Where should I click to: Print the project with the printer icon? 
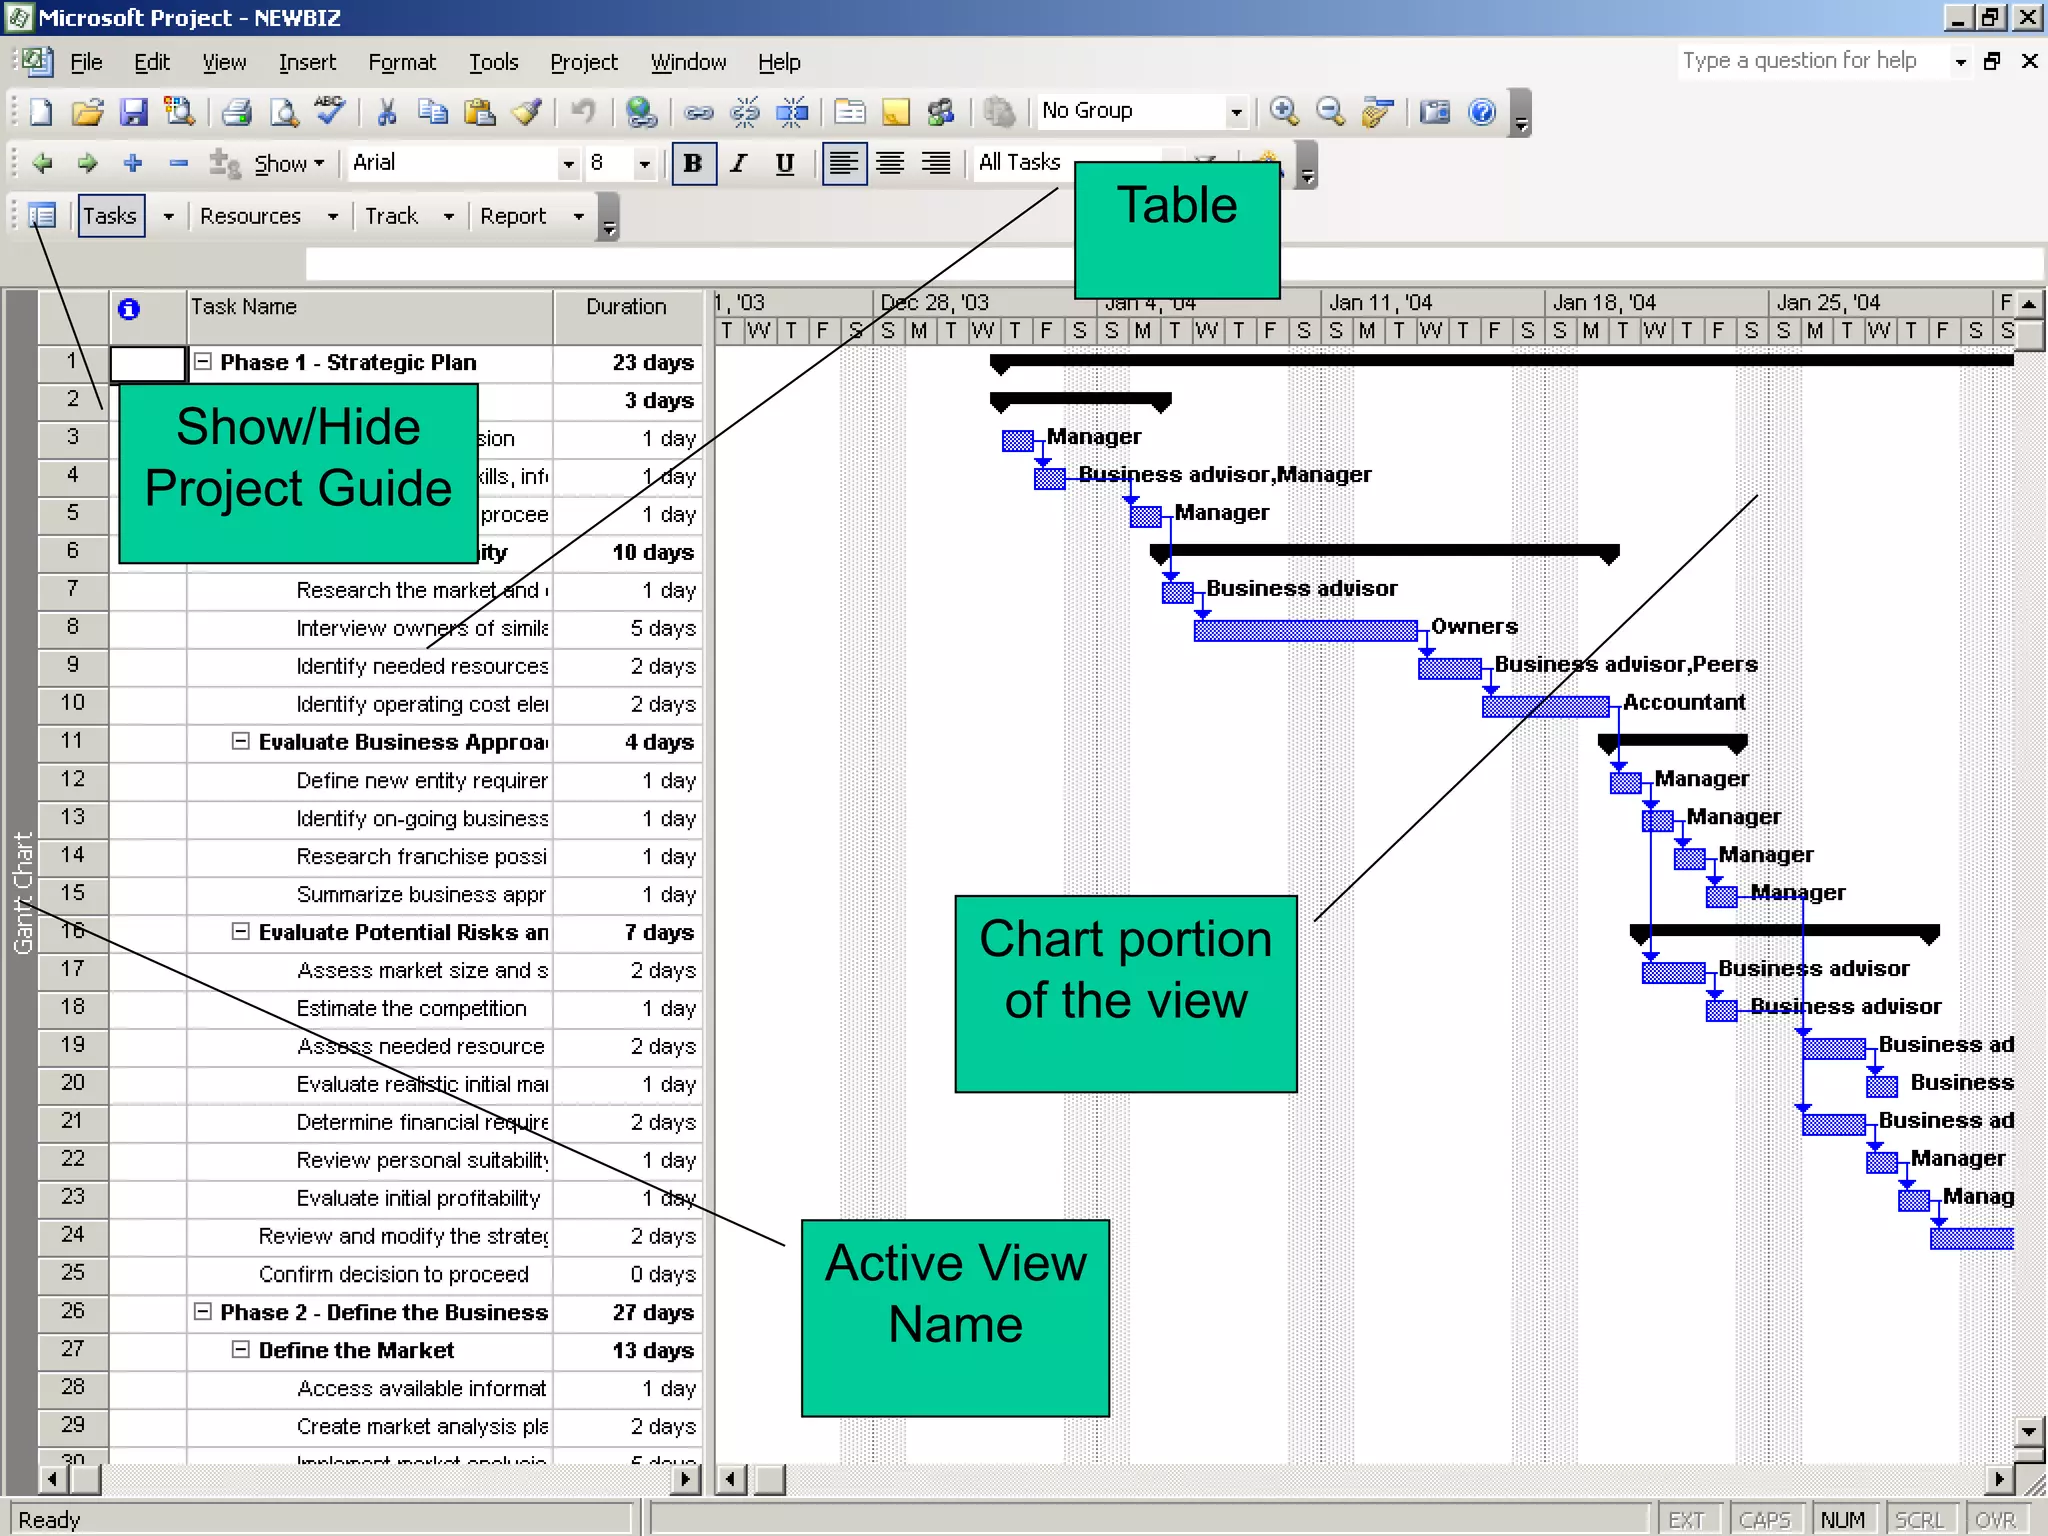point(237,112)
